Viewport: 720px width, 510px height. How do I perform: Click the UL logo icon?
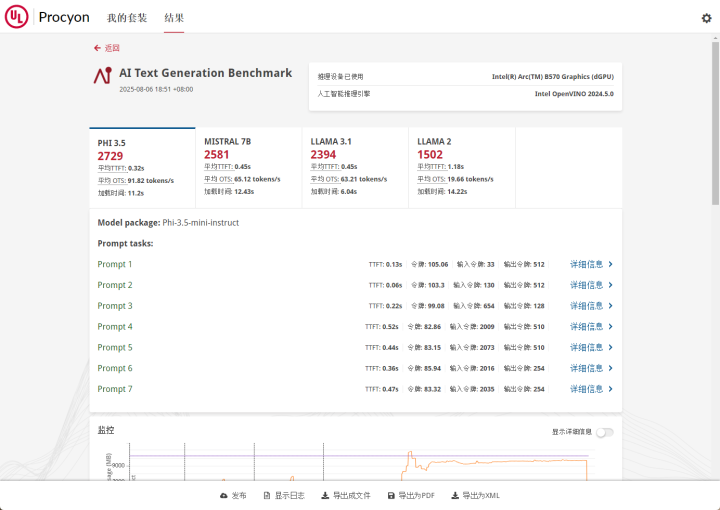[x=17, y=17]
